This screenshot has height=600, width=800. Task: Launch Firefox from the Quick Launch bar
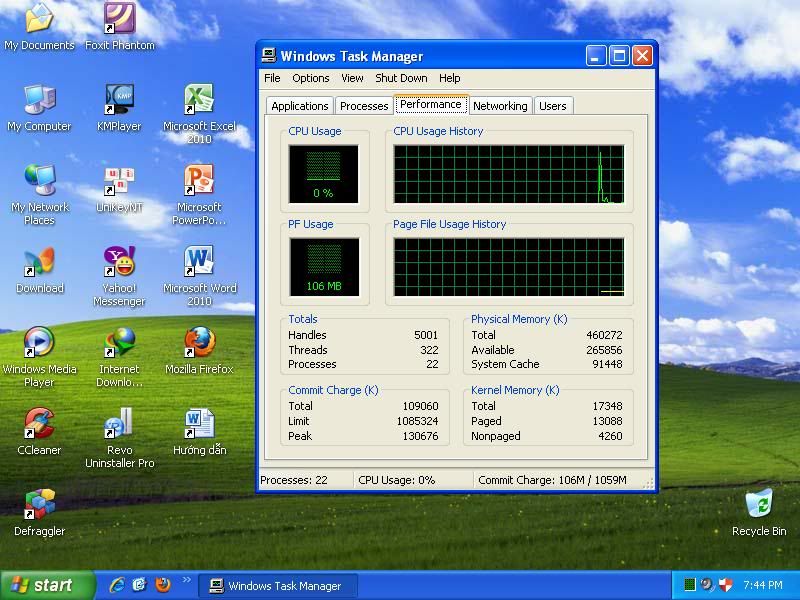(x=163, y=585)
